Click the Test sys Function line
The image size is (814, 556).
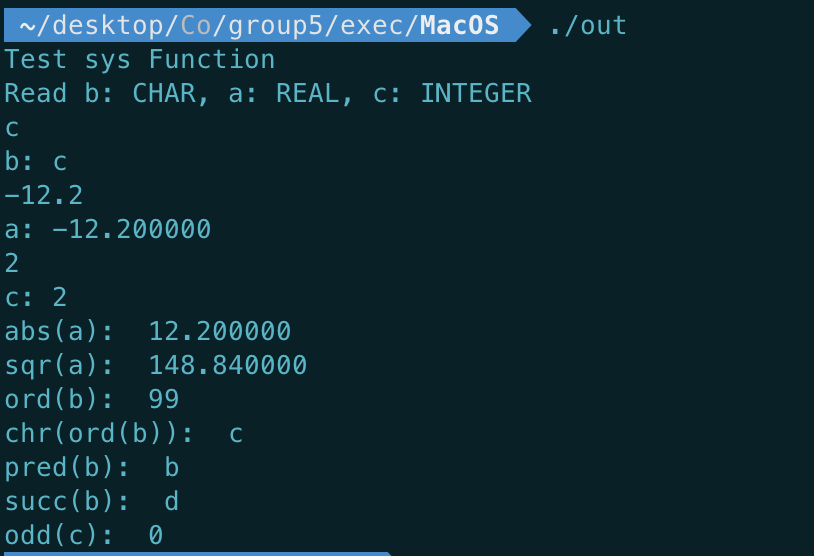(140, 59)
